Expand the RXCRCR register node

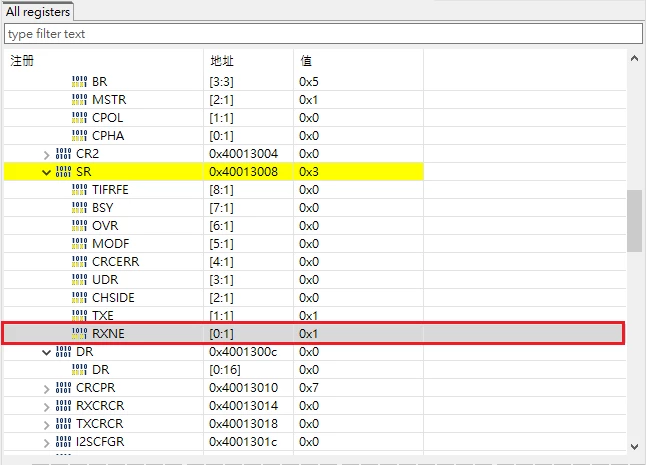(47, 407)
